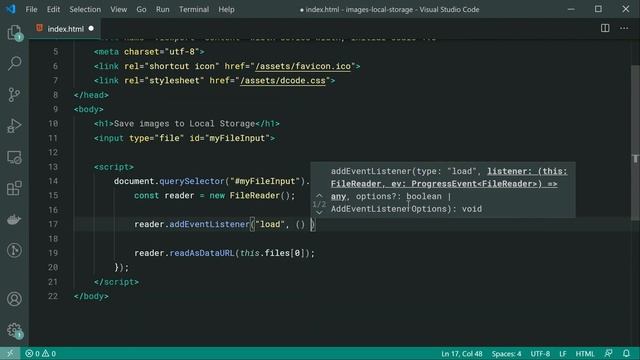640x360 pixels.
Task: Click the meta charset tag on line 5
Action: [149, 52]
